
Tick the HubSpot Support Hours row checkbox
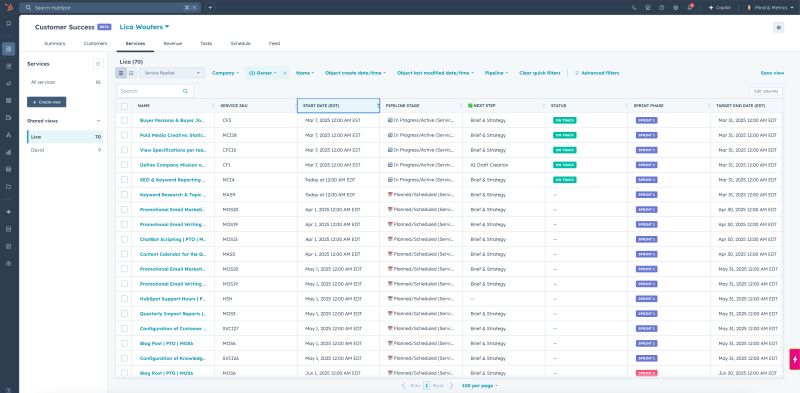pyautogui.click(x=124, y=299)
